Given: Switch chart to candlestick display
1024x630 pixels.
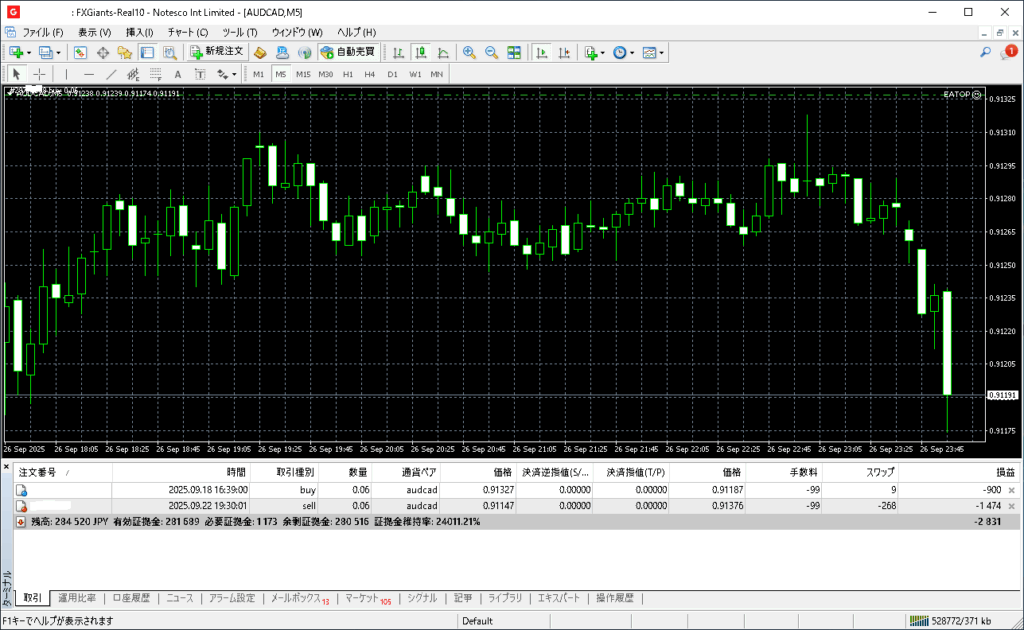Looking at the screenshot, I should tap(421, 52).
